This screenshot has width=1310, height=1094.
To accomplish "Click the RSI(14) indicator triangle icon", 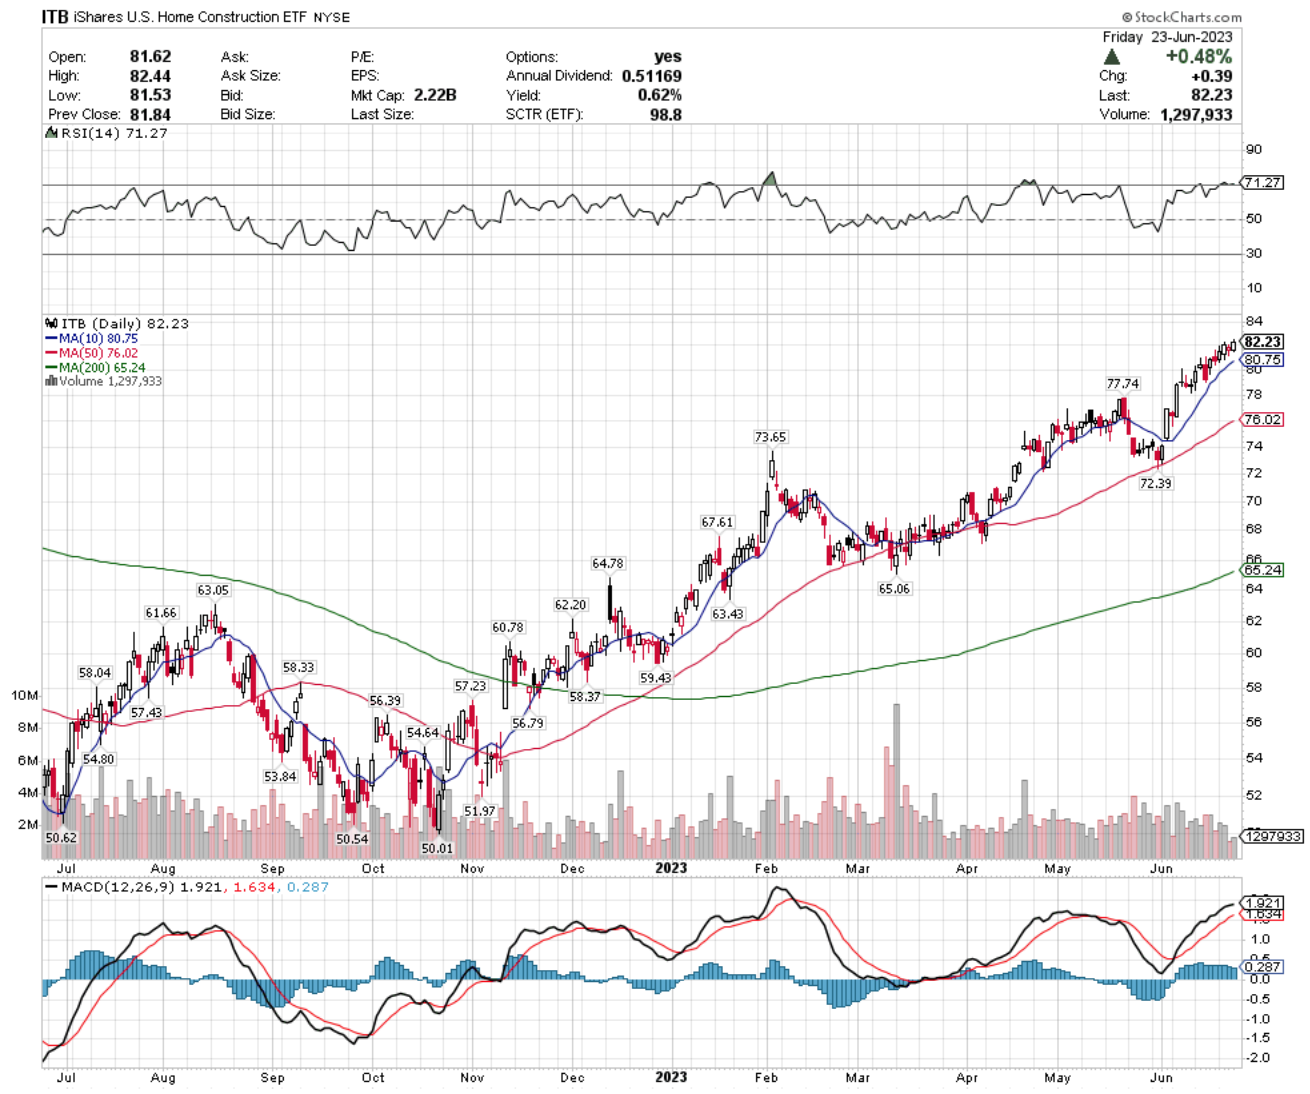I will (50, 133).
